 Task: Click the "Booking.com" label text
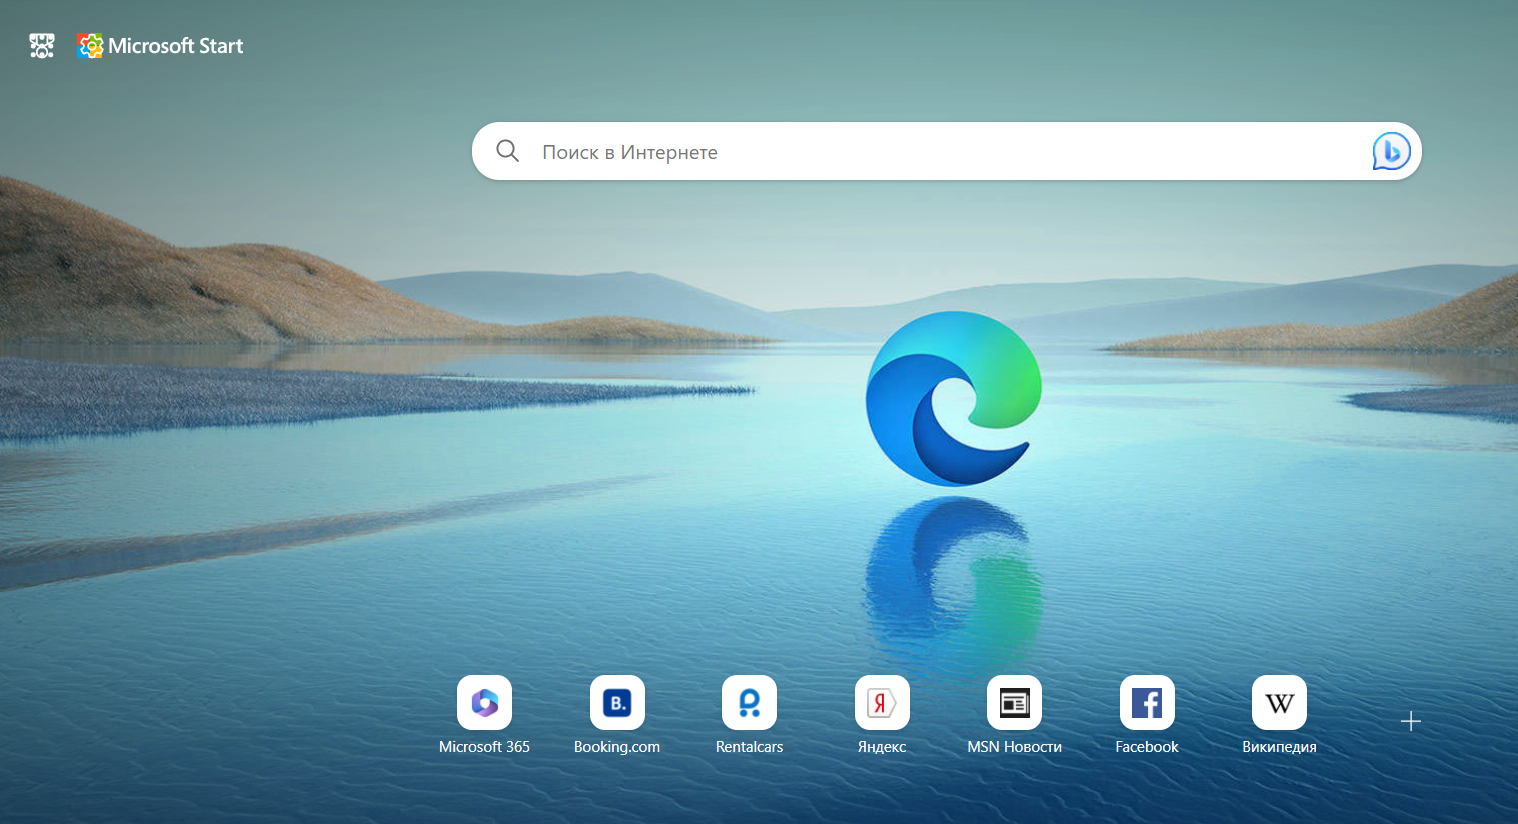617,747
